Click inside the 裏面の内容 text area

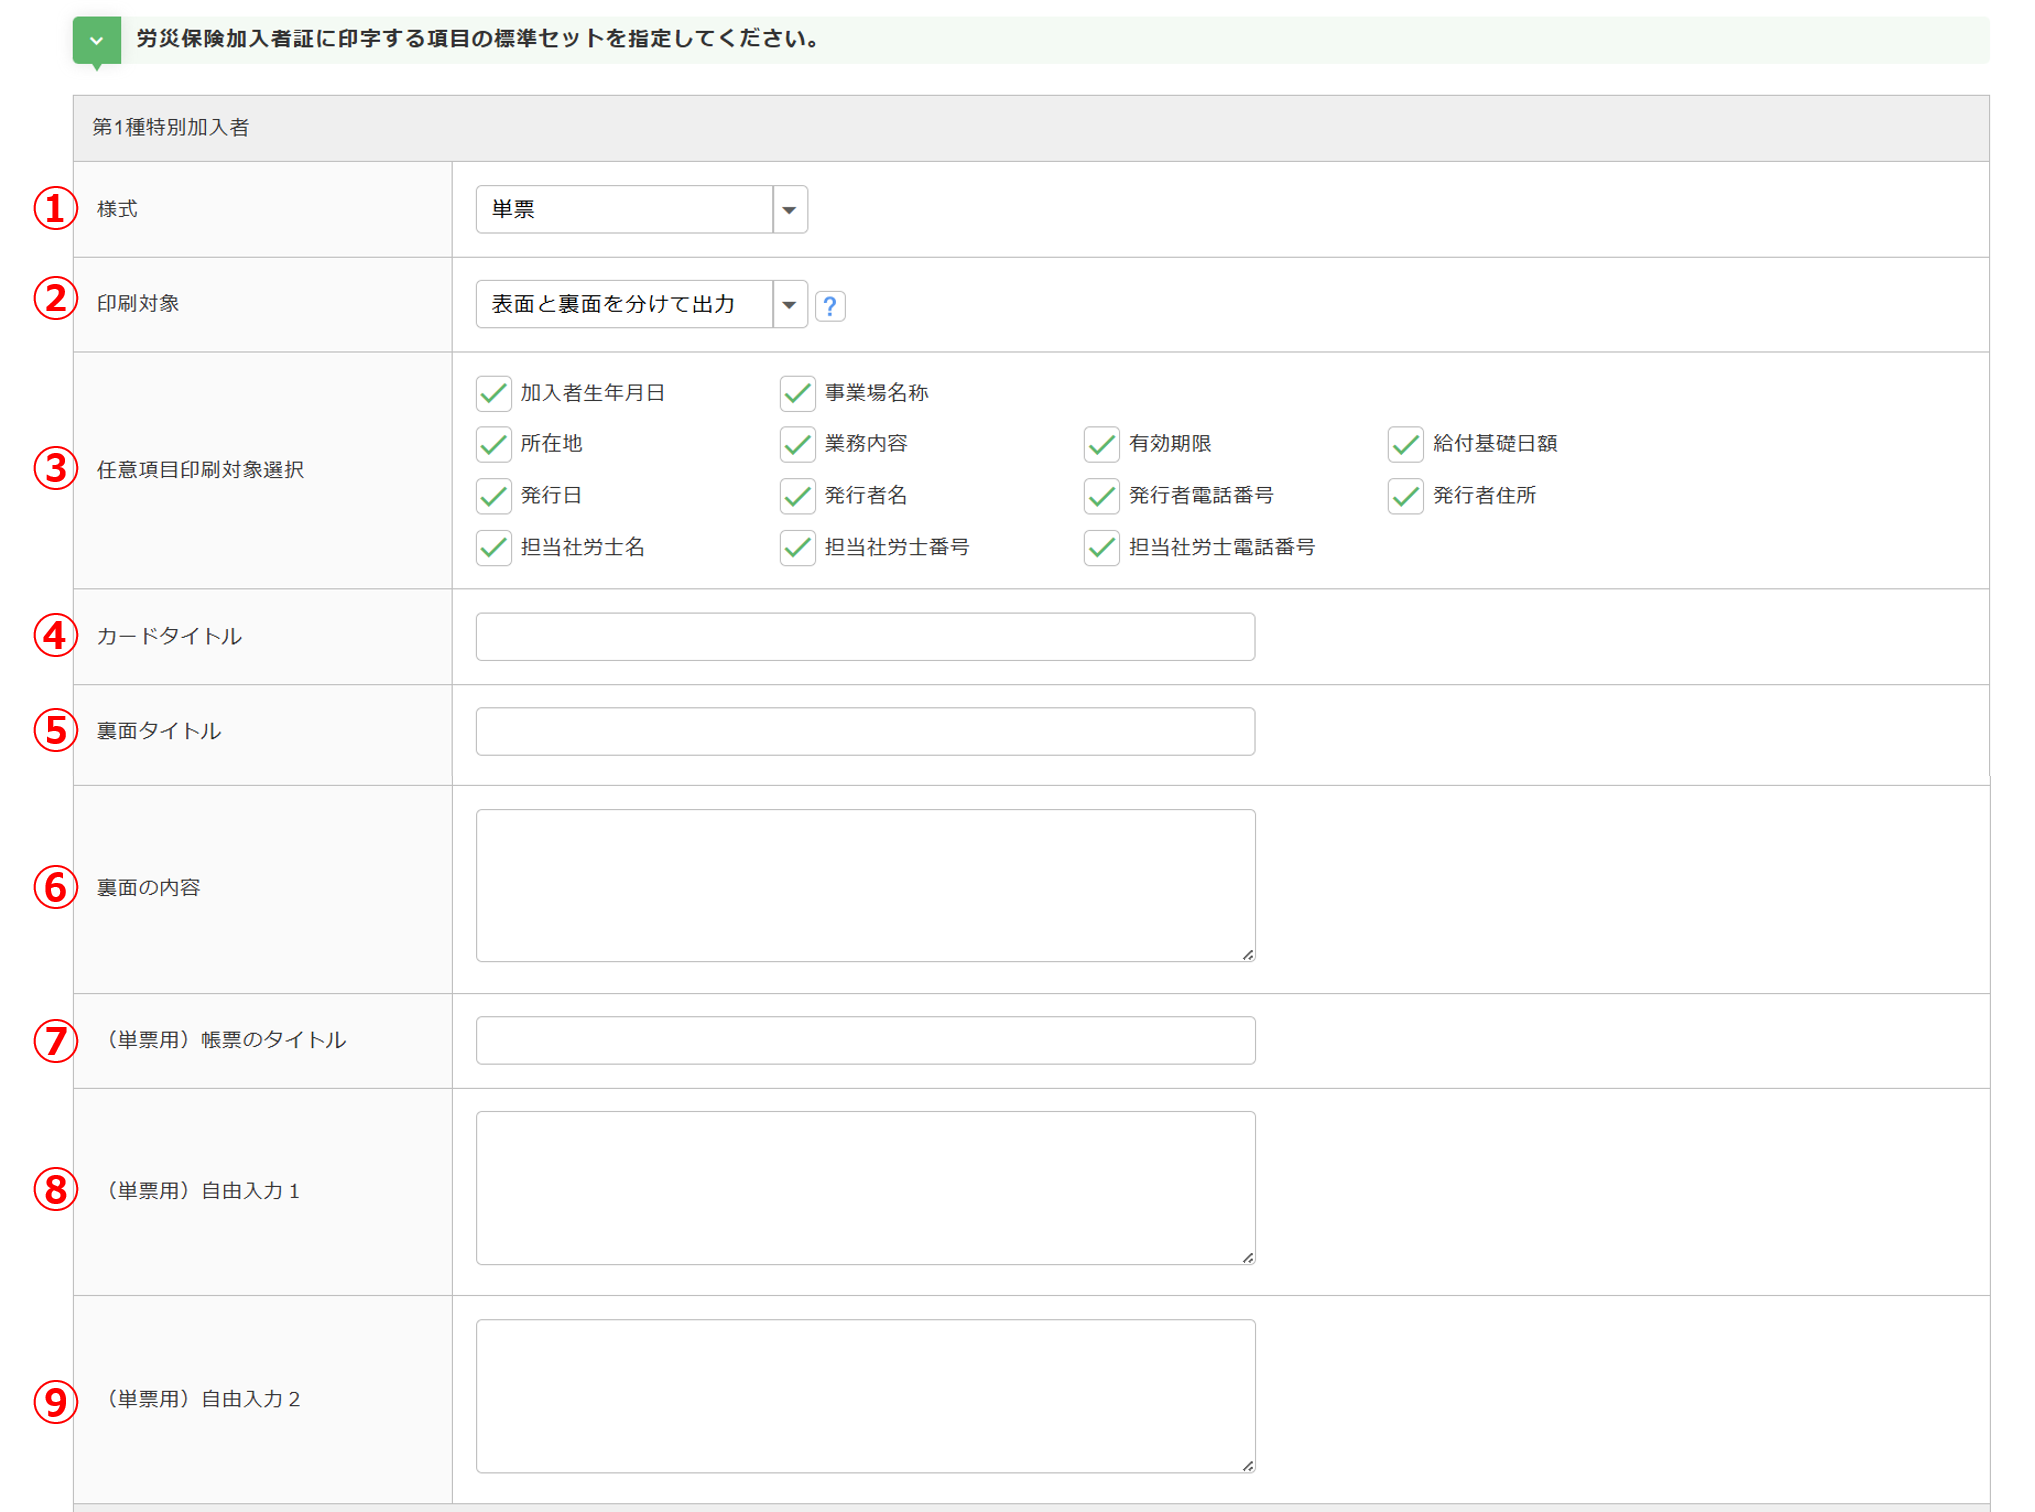point(865,885)
